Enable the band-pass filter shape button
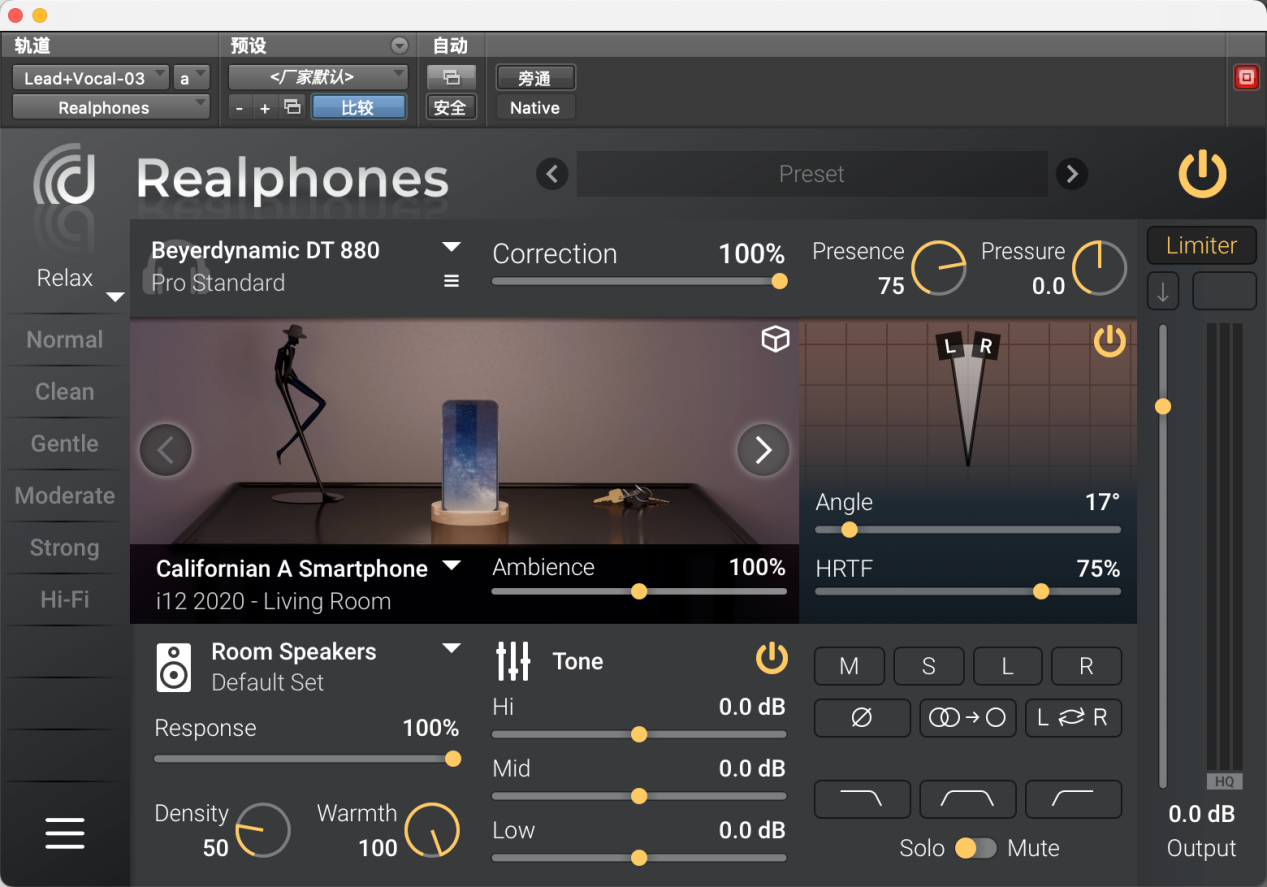Screen dimensions: 1267x887 [x=967, y=799]
